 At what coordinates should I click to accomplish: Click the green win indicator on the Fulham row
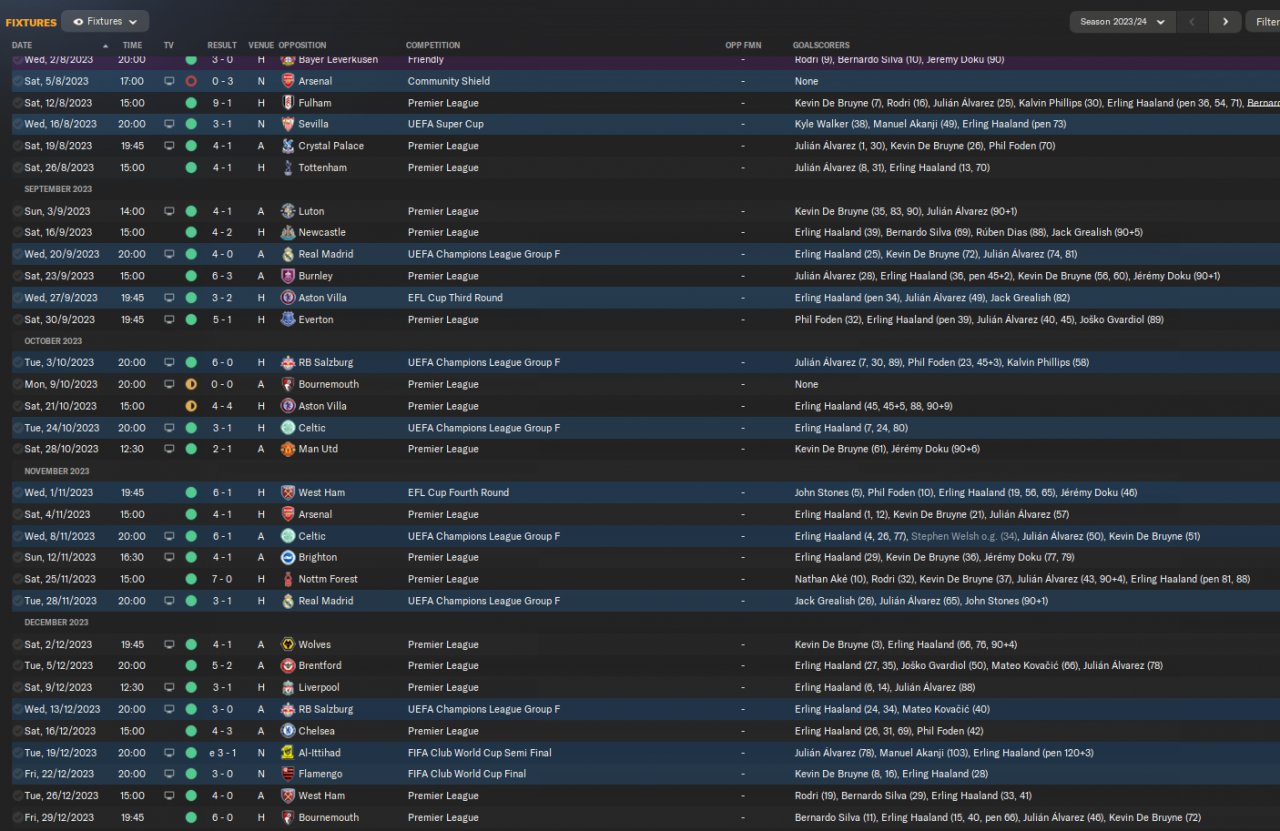tap(191, 103)
